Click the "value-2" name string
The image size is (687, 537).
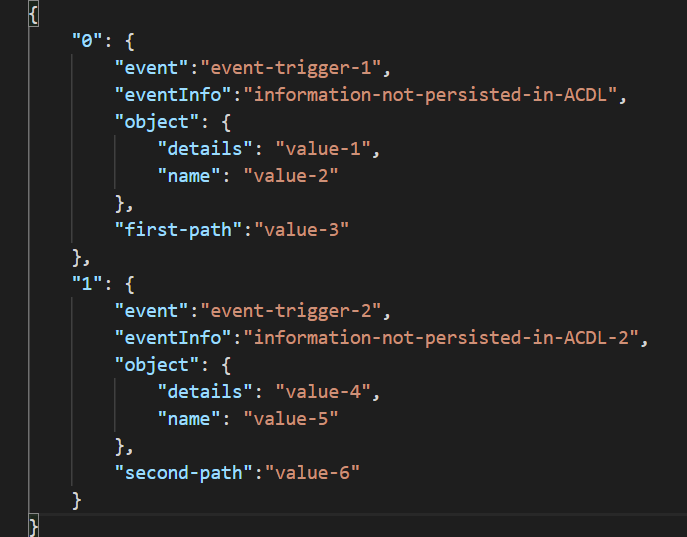pos(291,176)
